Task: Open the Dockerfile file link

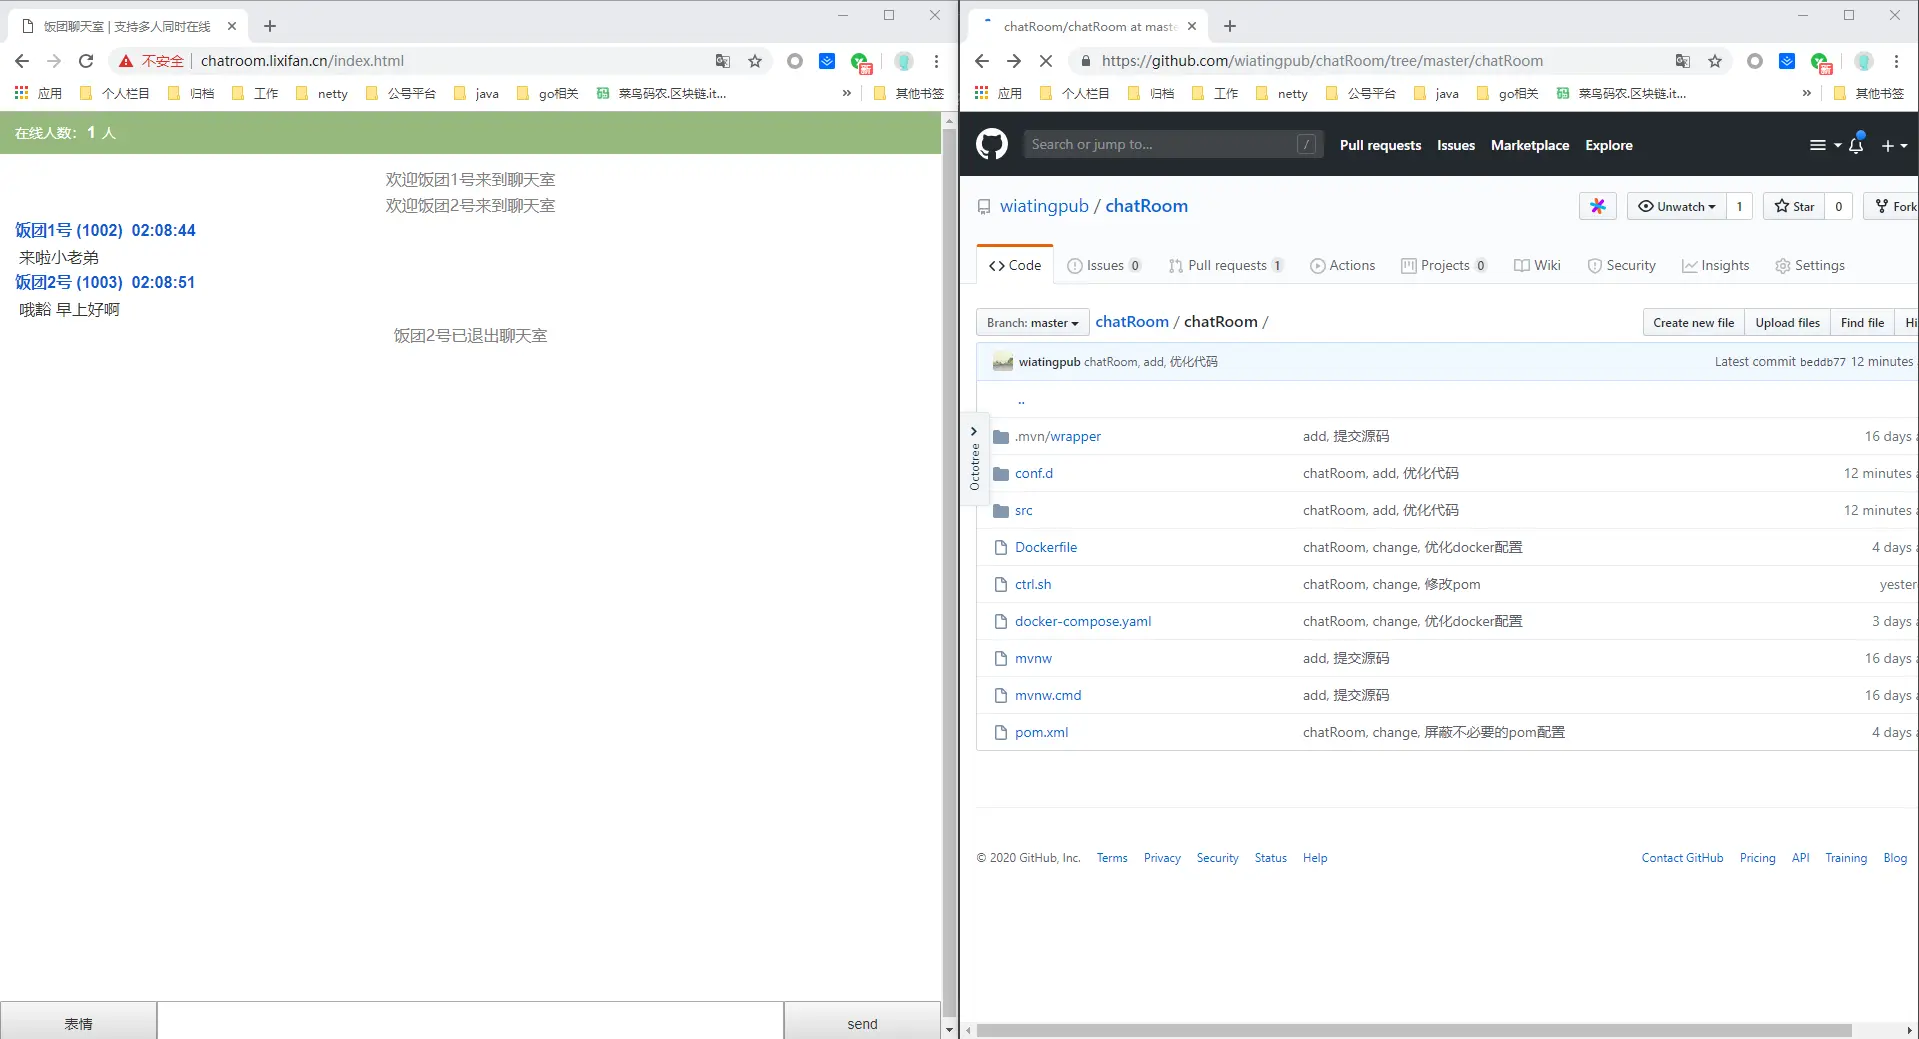Action: click(x=1046, y=547)
